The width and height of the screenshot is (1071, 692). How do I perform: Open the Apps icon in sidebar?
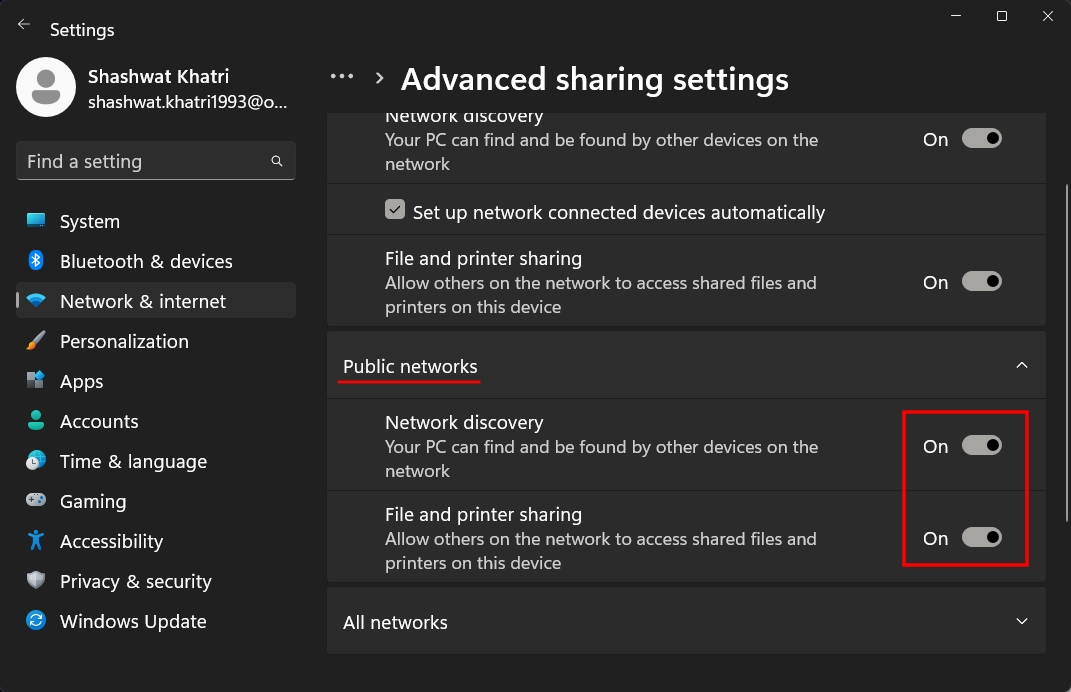36,381
